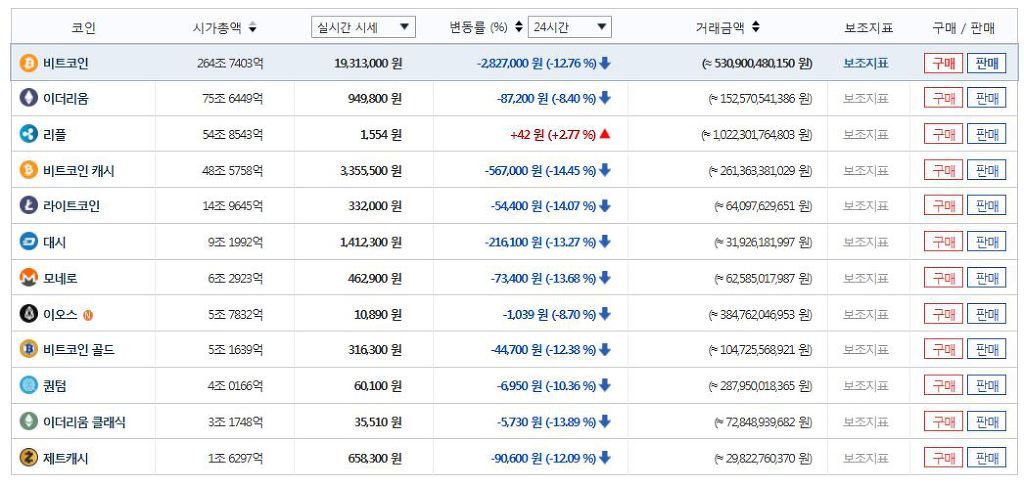Click 판매 in the 제트캐시 row
The image size is (1024, 487).
[986, 458]
